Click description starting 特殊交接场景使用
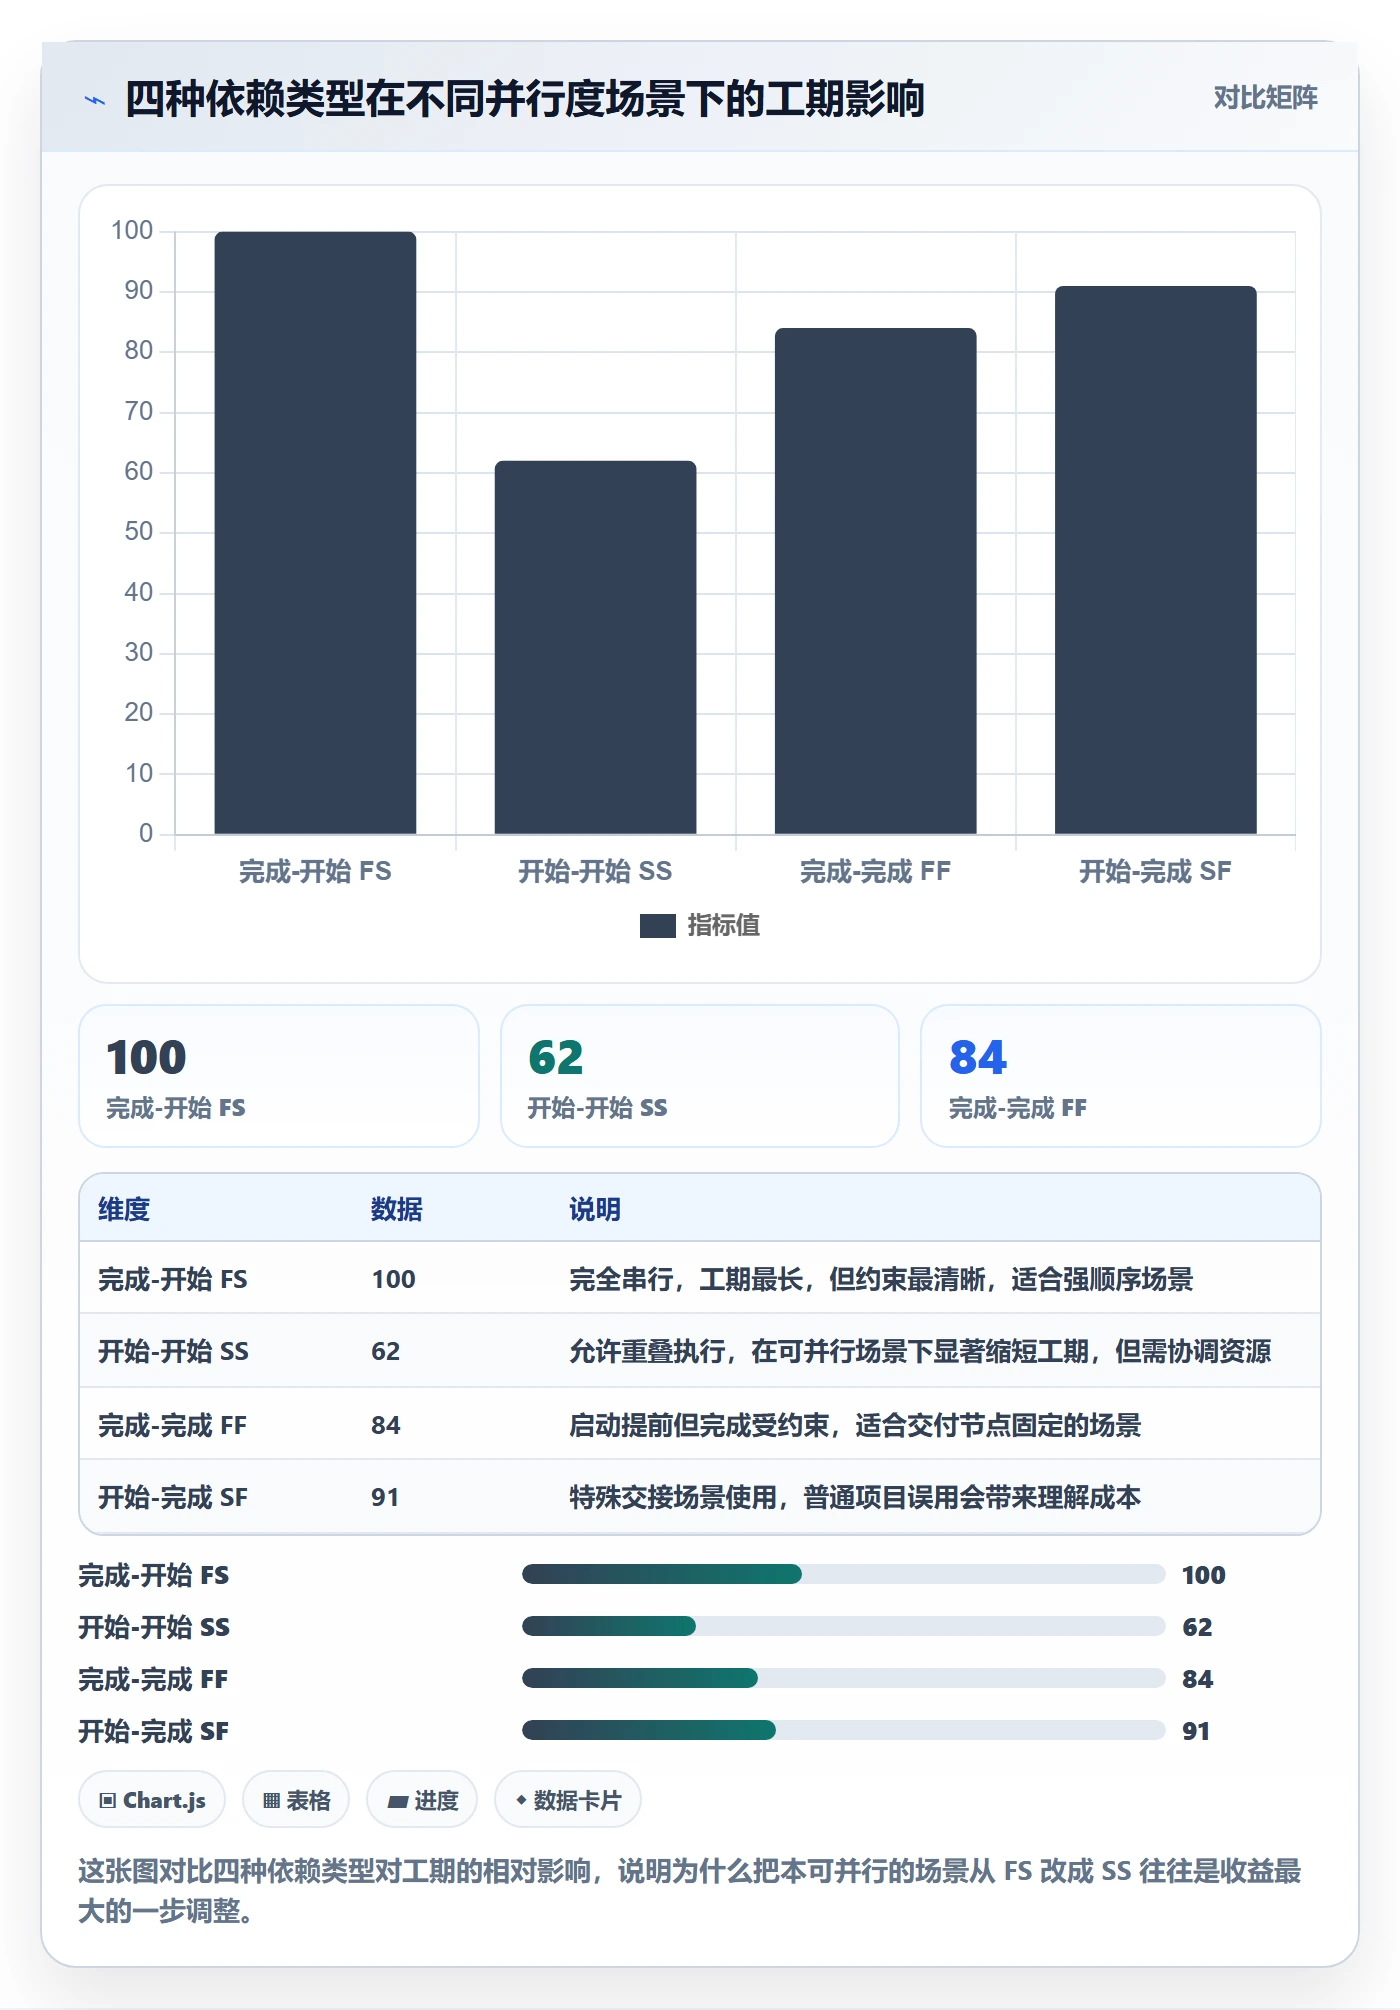 855,1498
